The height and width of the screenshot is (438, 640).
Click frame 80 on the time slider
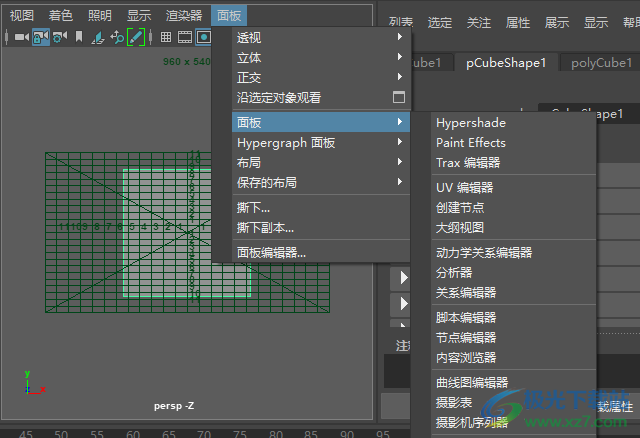[x=276, y=434]
